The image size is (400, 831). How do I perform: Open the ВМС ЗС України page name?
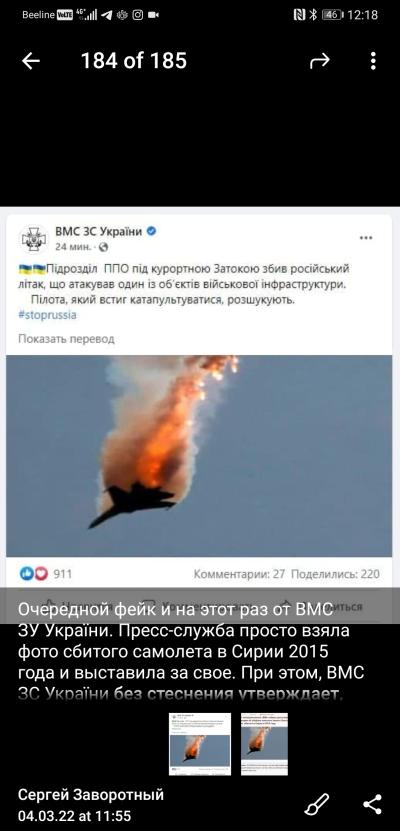[99, 232]
